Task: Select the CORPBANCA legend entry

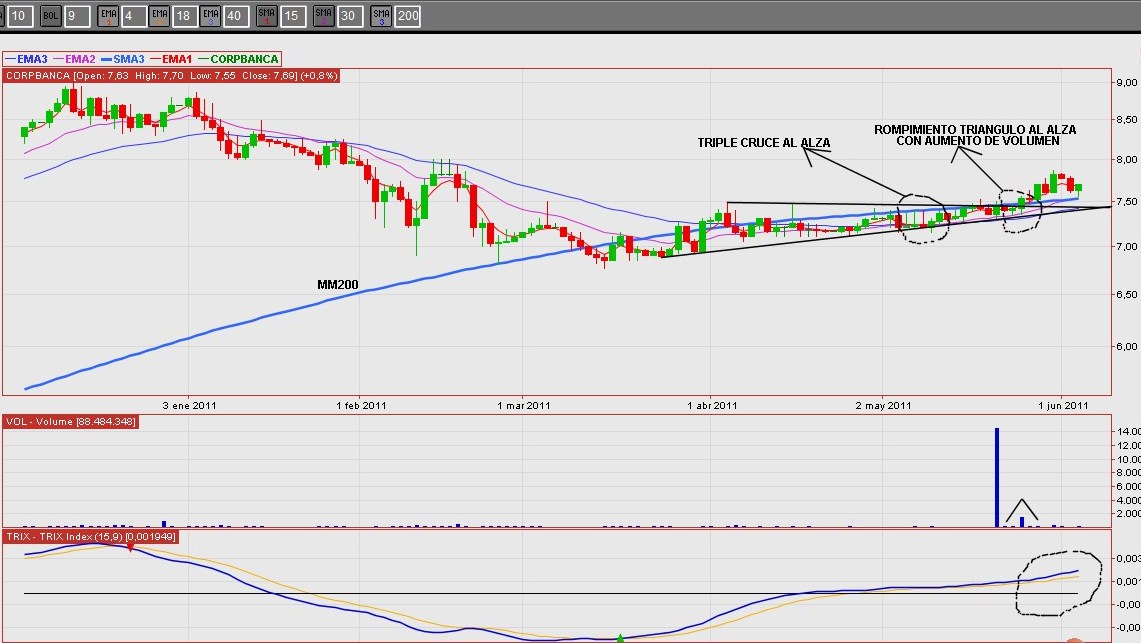Action: coord(239,59)
